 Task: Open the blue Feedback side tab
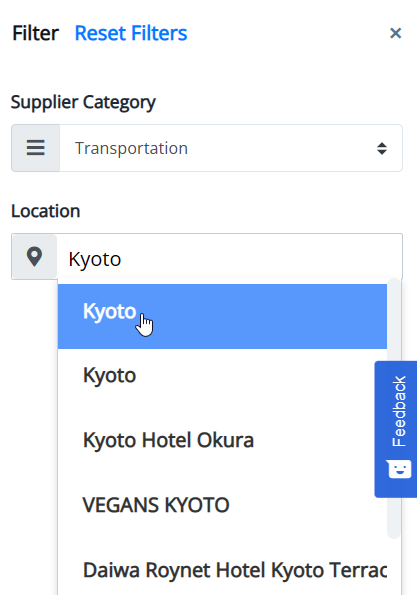[x=396, y=429]
